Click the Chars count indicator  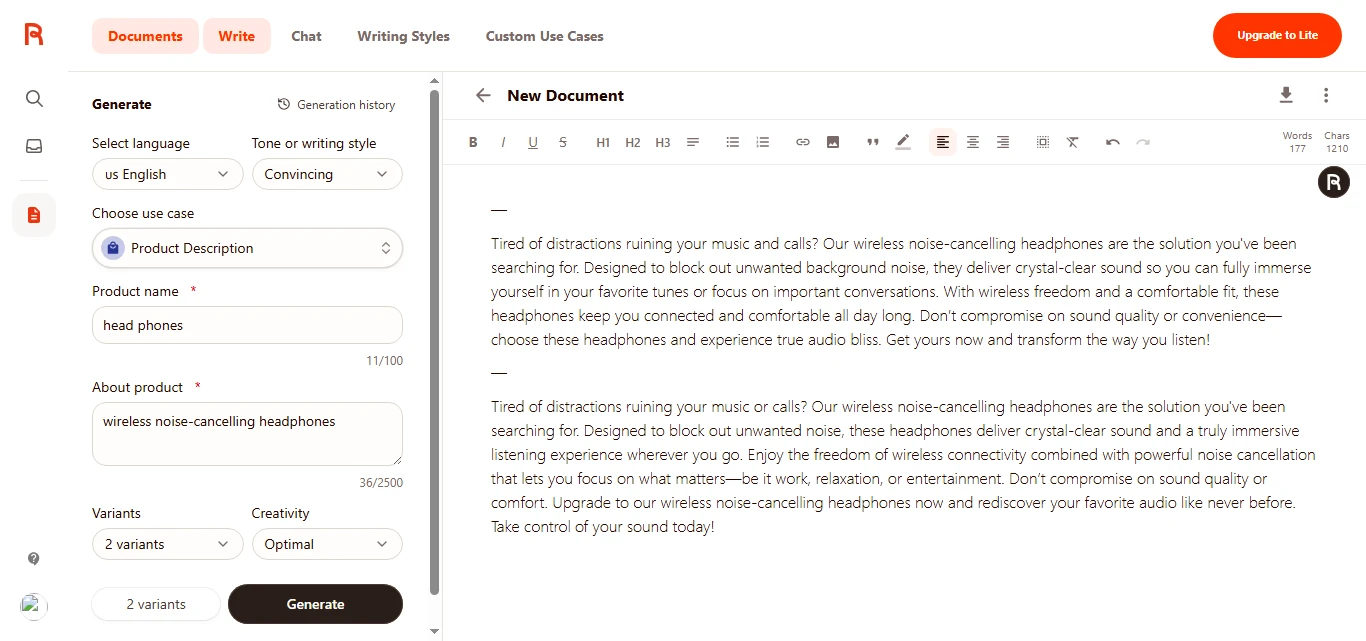(1337, 142)
